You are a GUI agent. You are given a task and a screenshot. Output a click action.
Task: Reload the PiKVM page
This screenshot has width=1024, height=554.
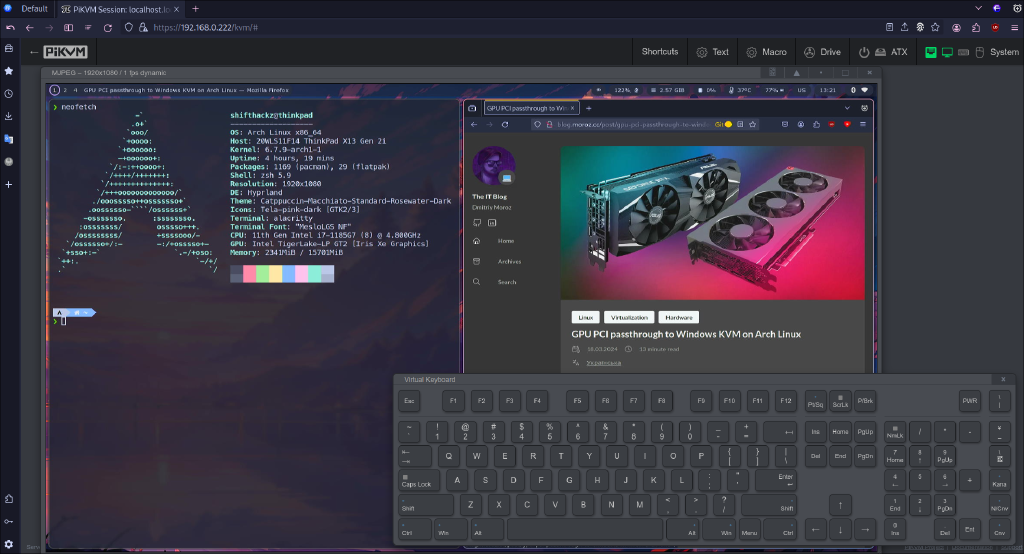tap(108, 27)
